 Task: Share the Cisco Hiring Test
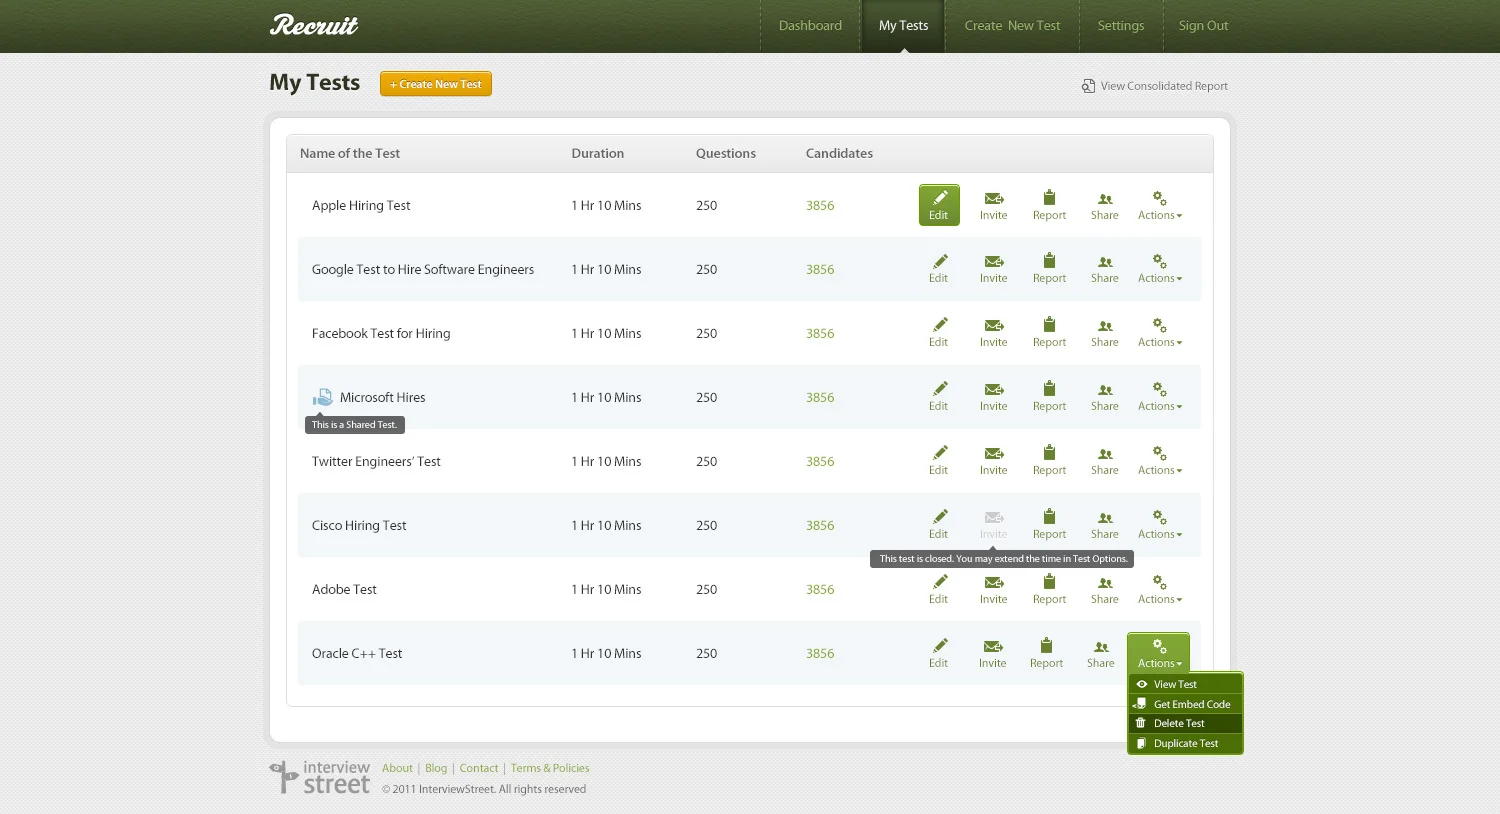tap(1104, 525)
